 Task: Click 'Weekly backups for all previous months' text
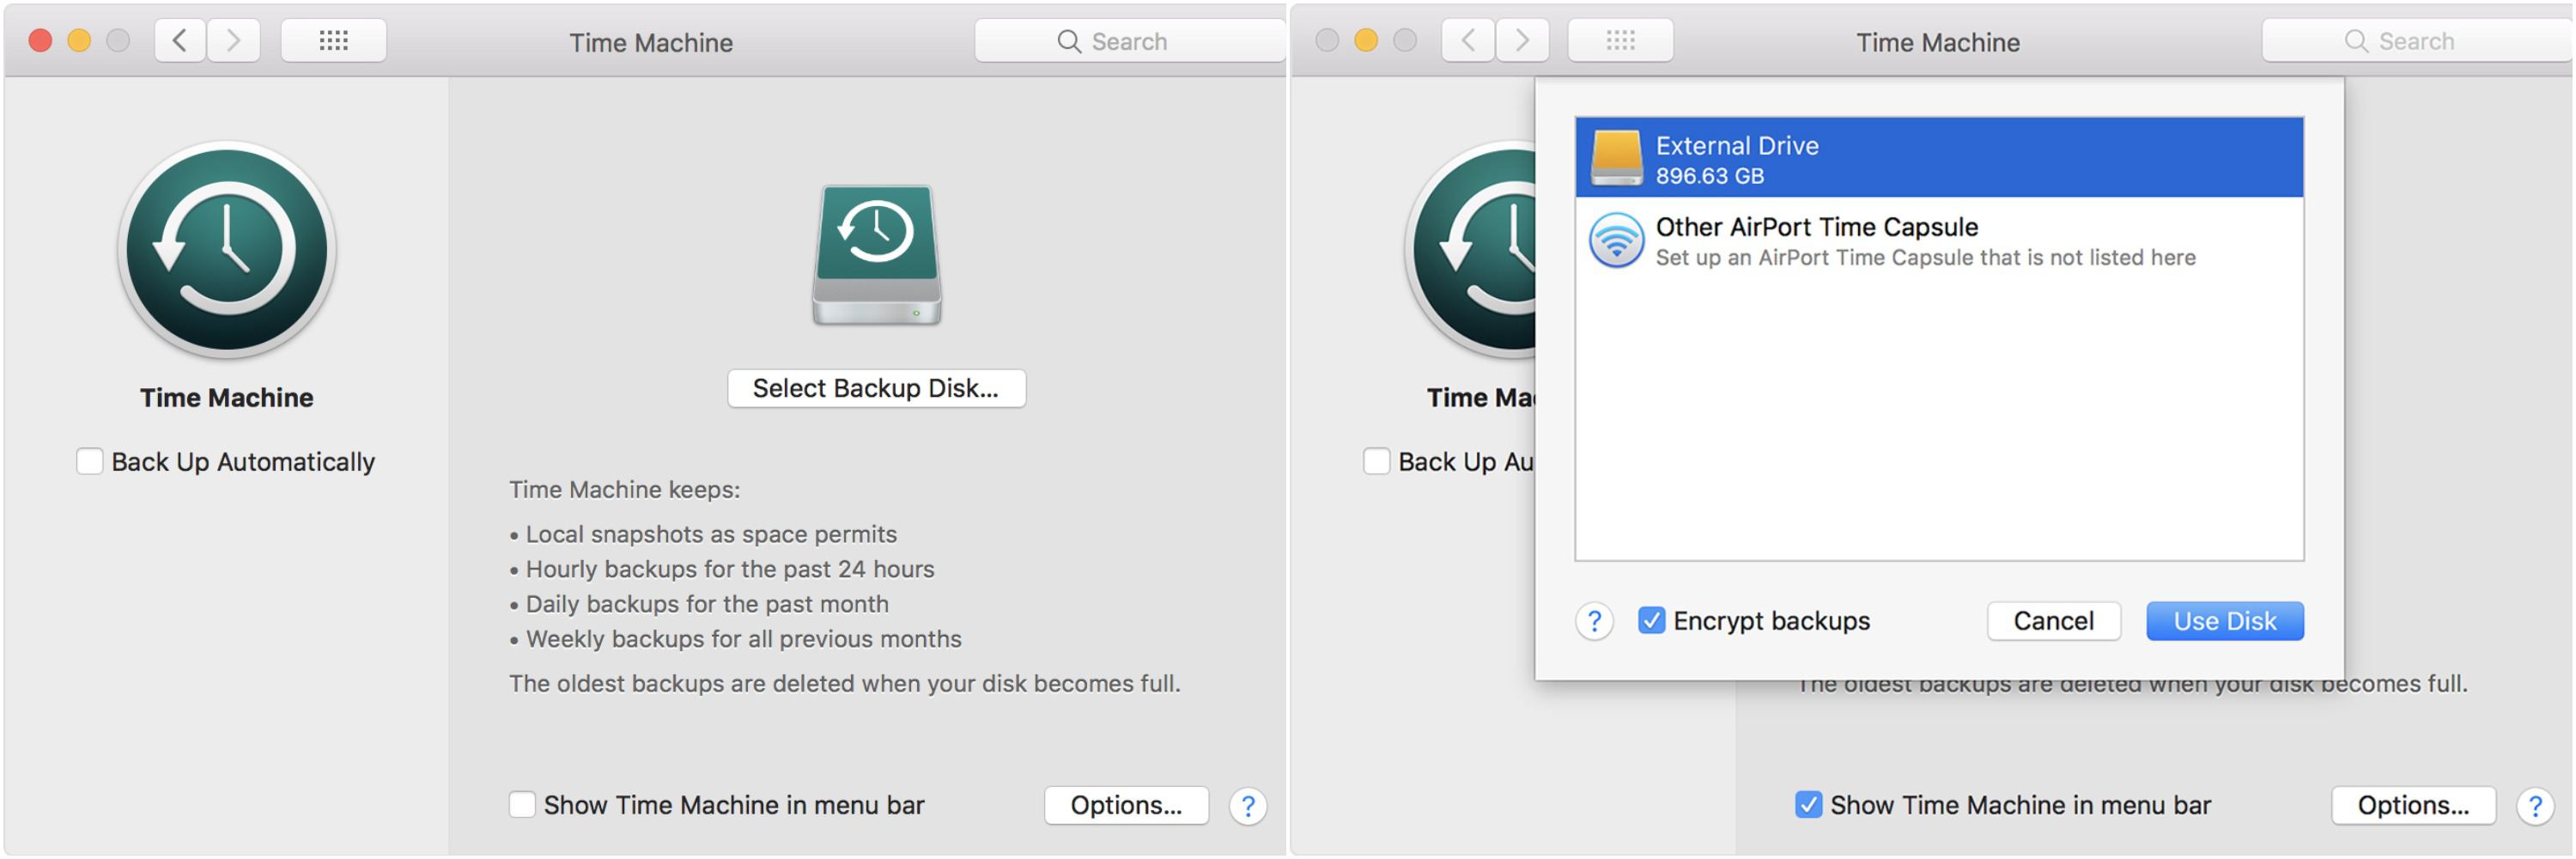pos(743,639)
